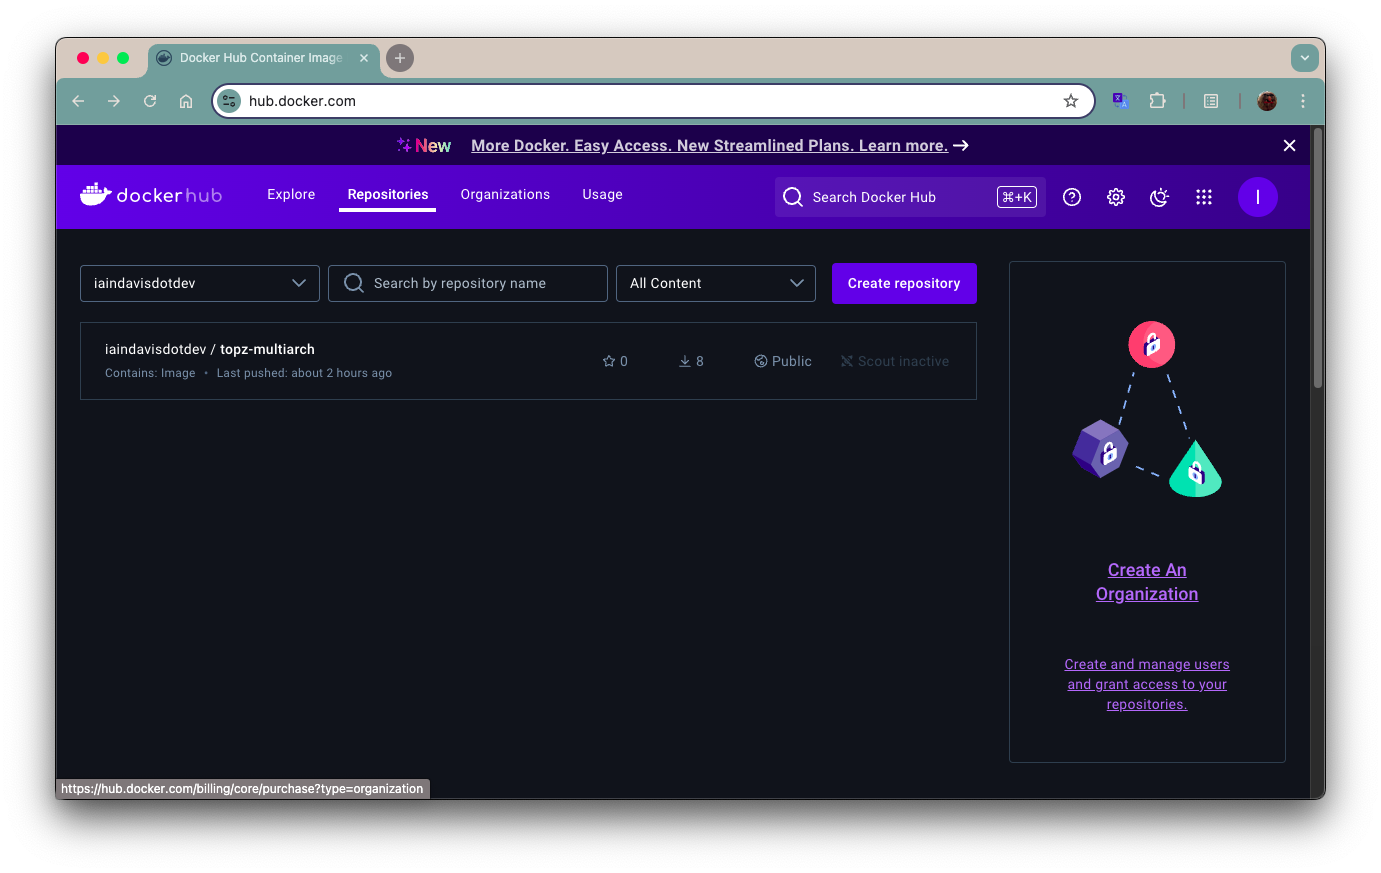Image resolution: width=1381 pixels, height=873 pixels.
Task: Click Create and manage users description link
Action: click(x=1147, y=684)
